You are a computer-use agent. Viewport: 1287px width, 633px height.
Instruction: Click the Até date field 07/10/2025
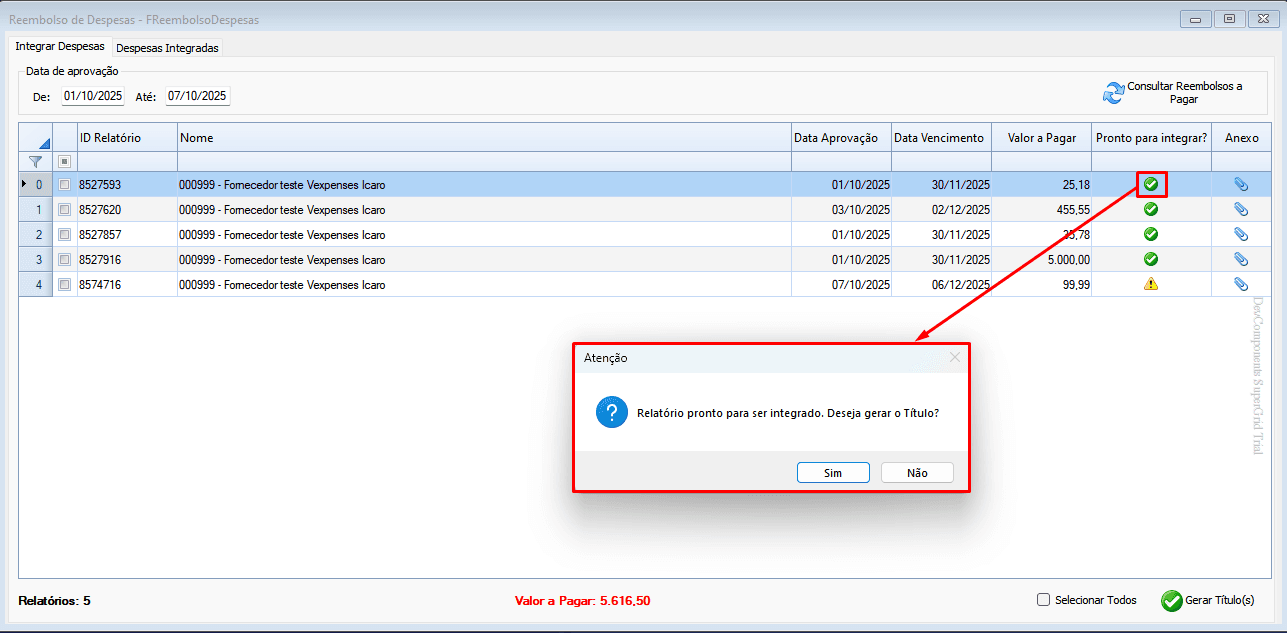tap(197, 96)
